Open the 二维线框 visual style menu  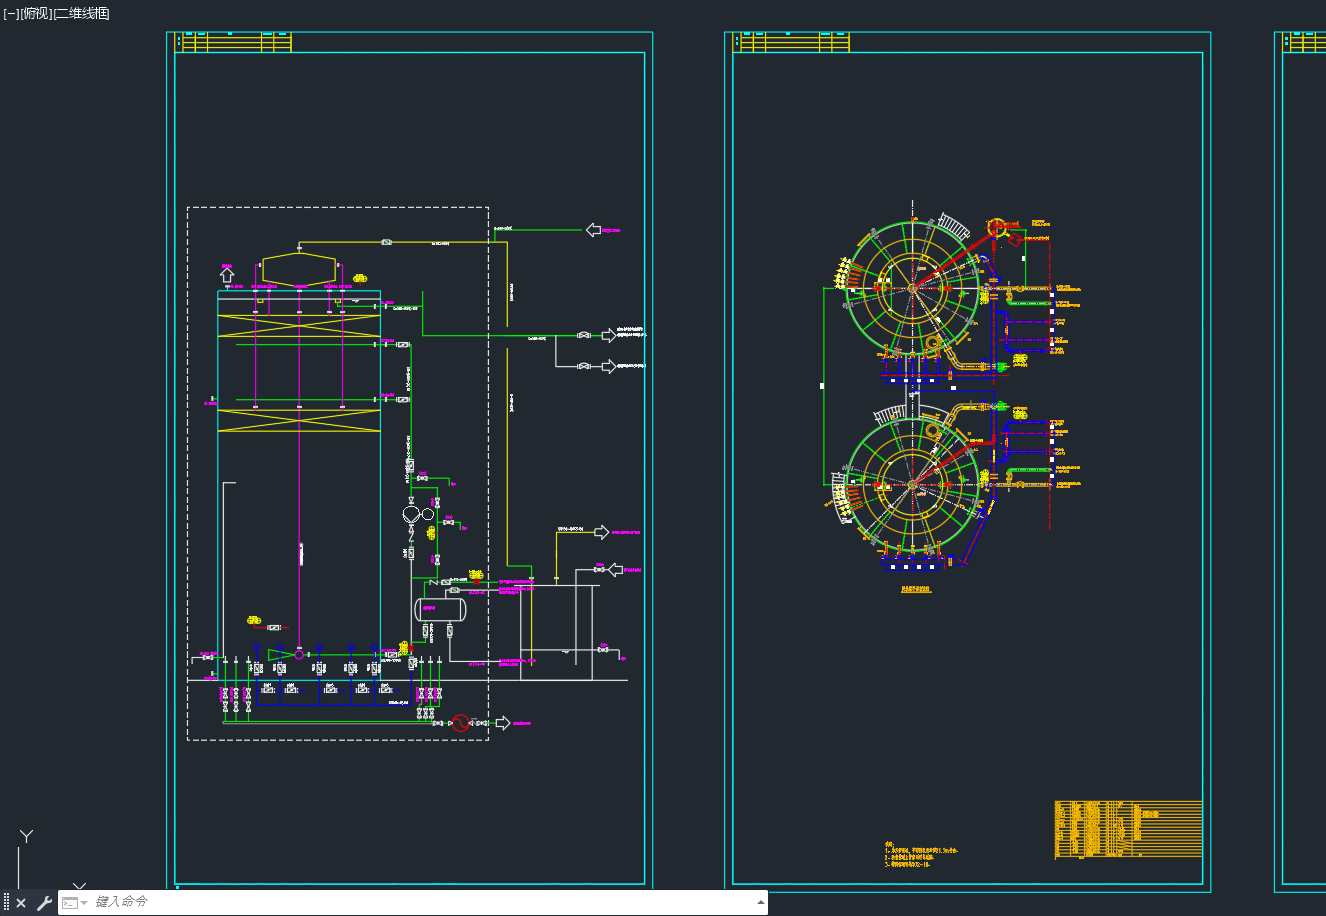[81, 13]
